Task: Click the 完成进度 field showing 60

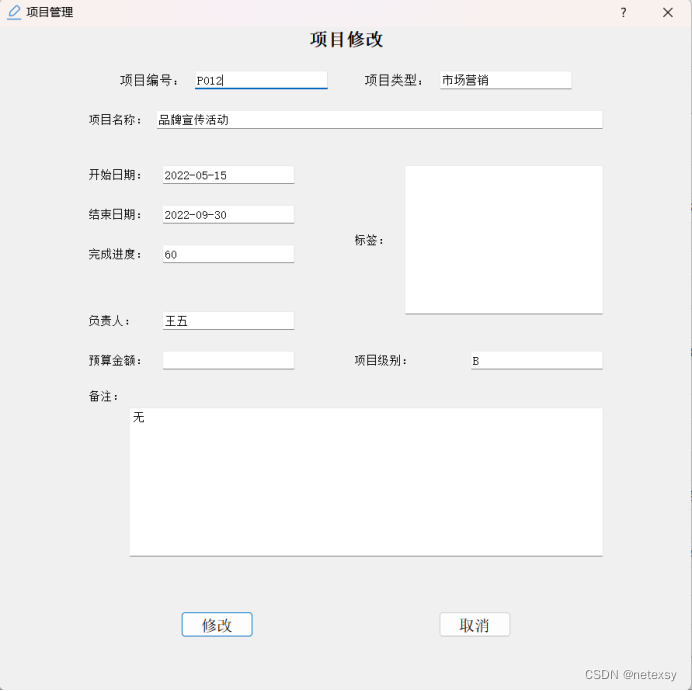Action: click(228, 254)
